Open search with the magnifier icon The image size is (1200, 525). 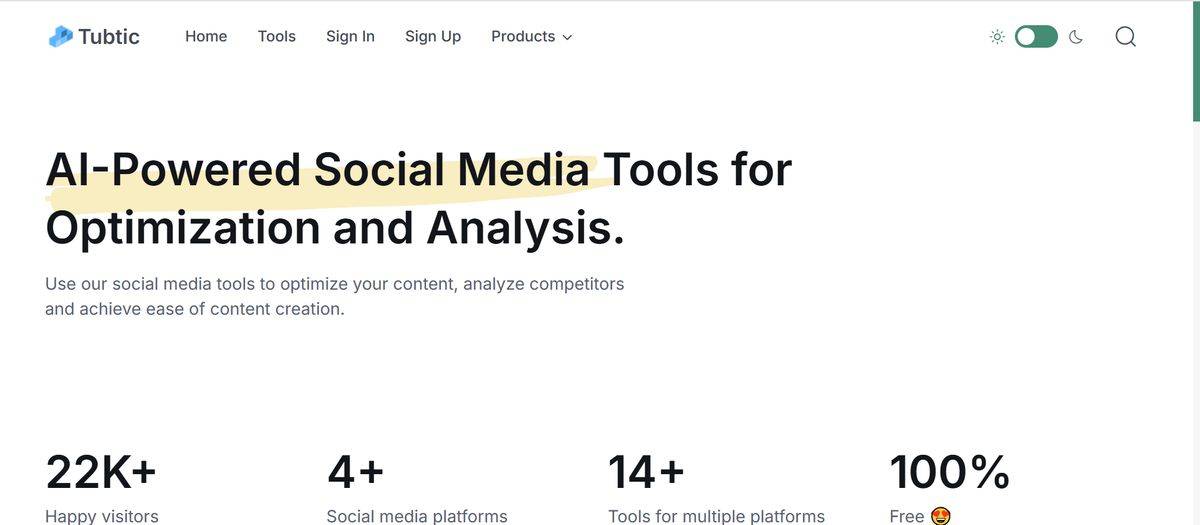pyautogui.click(x=1125, y=37)
